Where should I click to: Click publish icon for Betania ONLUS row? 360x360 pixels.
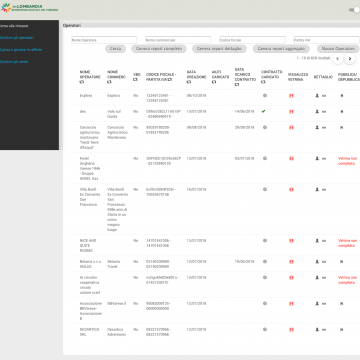coord(341,262)
